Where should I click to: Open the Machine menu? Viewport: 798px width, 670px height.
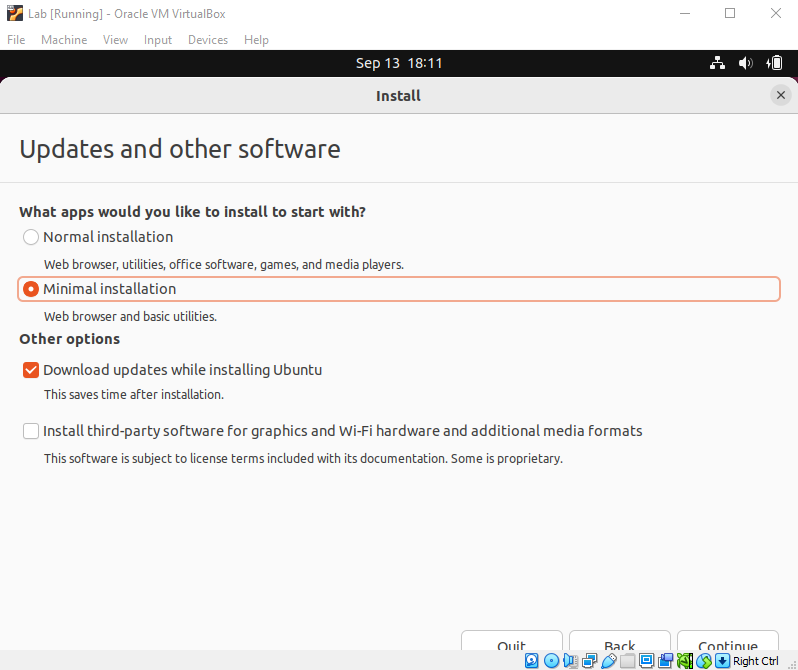[x=64, y=40]
